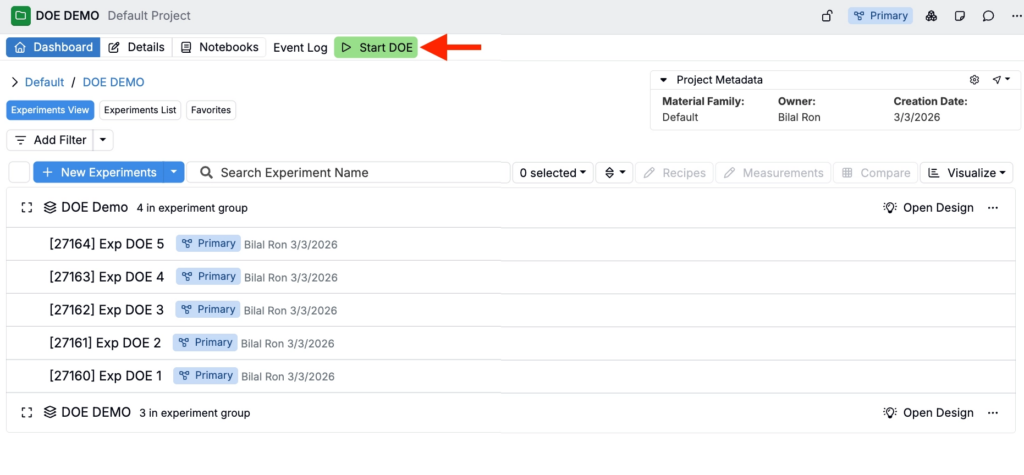Open the Notebooks tab

219,47
